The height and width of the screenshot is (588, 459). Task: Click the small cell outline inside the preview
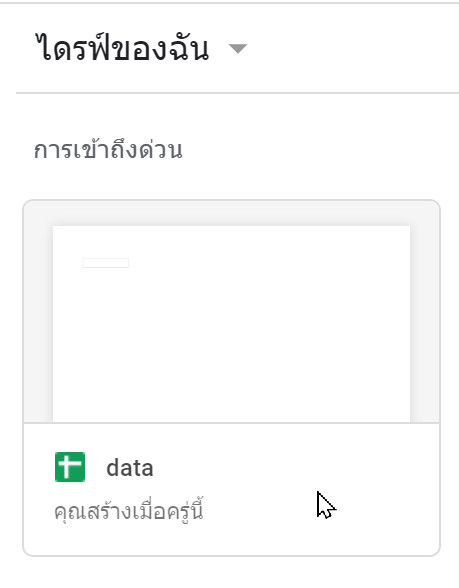pyautogui.click(x=106, y=263)
